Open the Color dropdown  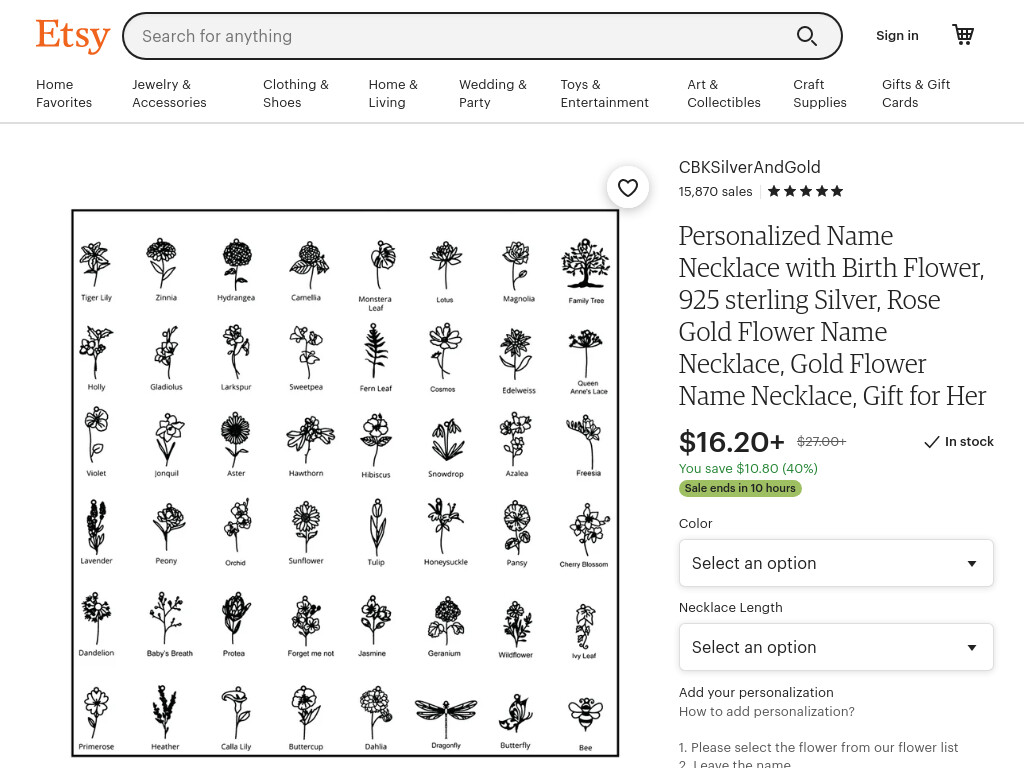(836, 563)
